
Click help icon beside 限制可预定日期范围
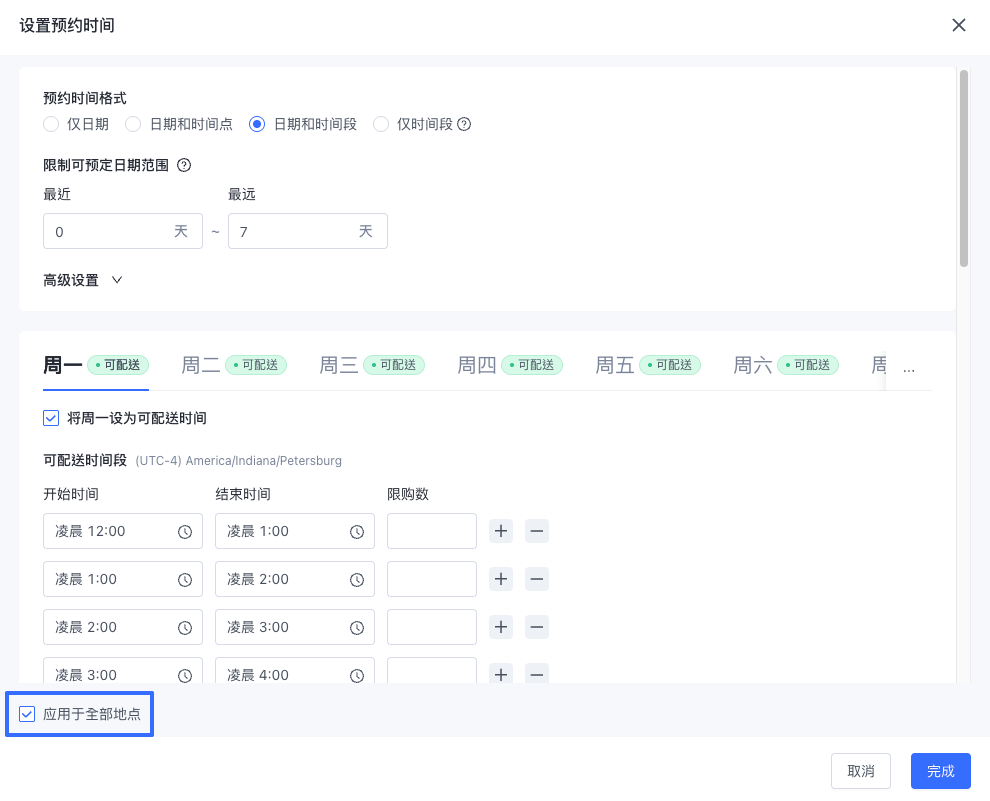click(x=184, y=165)
